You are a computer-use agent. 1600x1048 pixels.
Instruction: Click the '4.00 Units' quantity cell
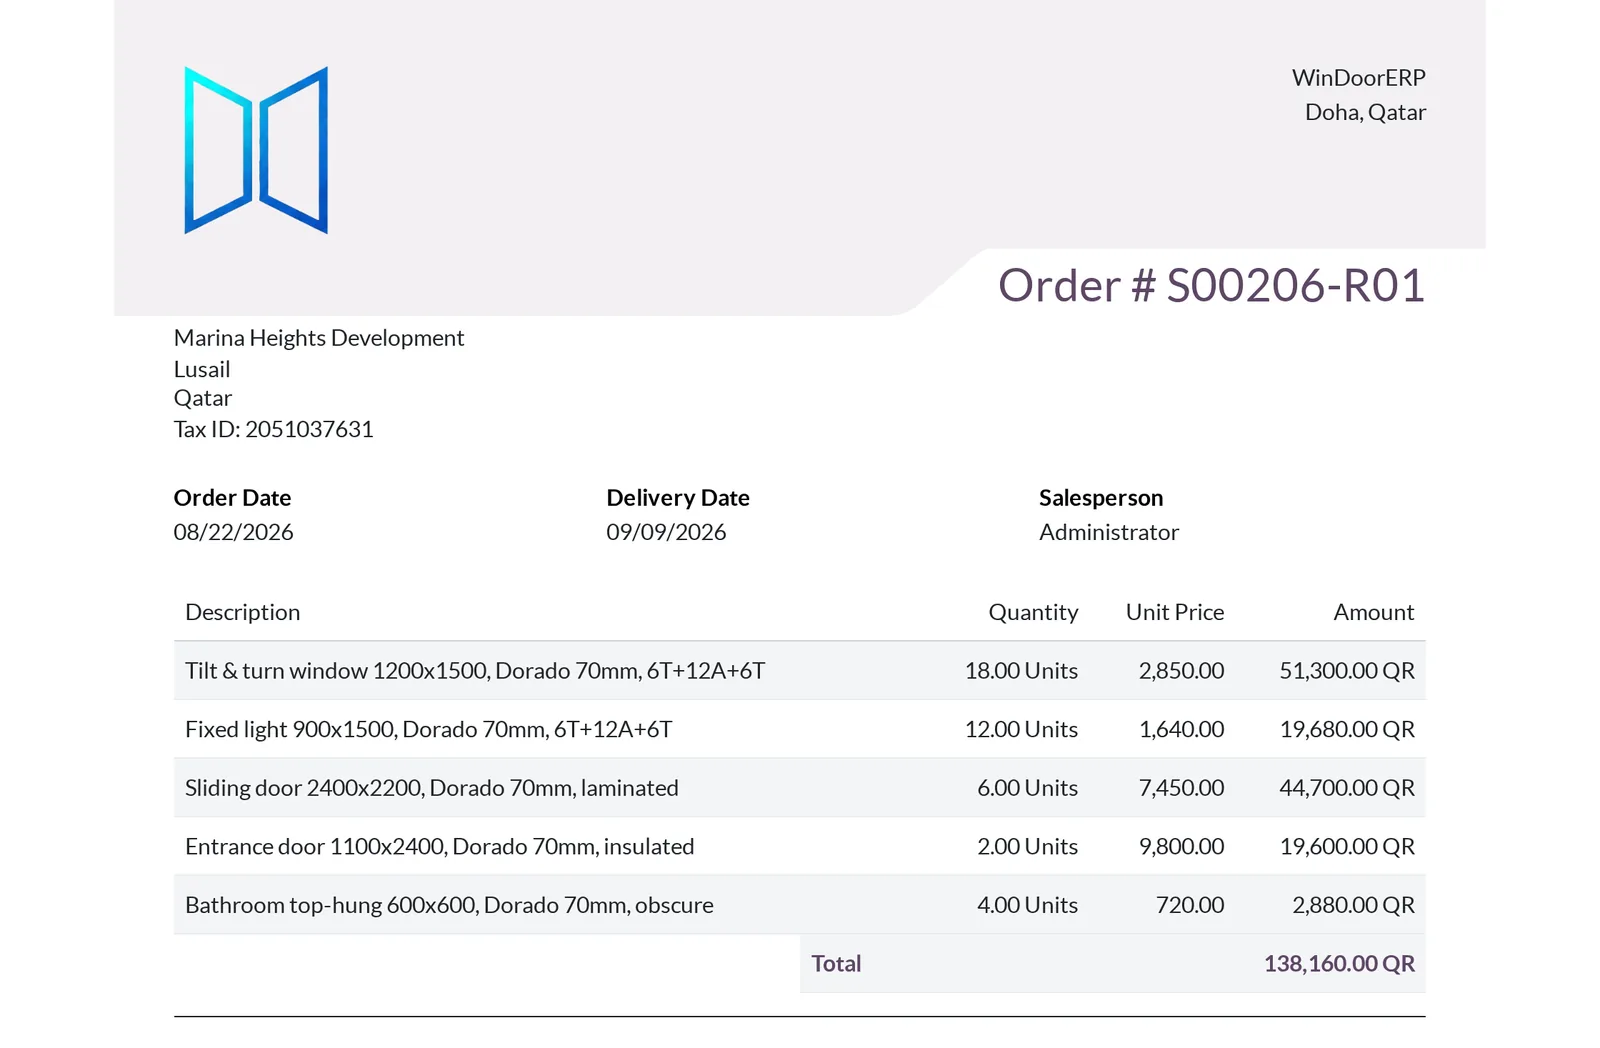tap(1027, 905)
